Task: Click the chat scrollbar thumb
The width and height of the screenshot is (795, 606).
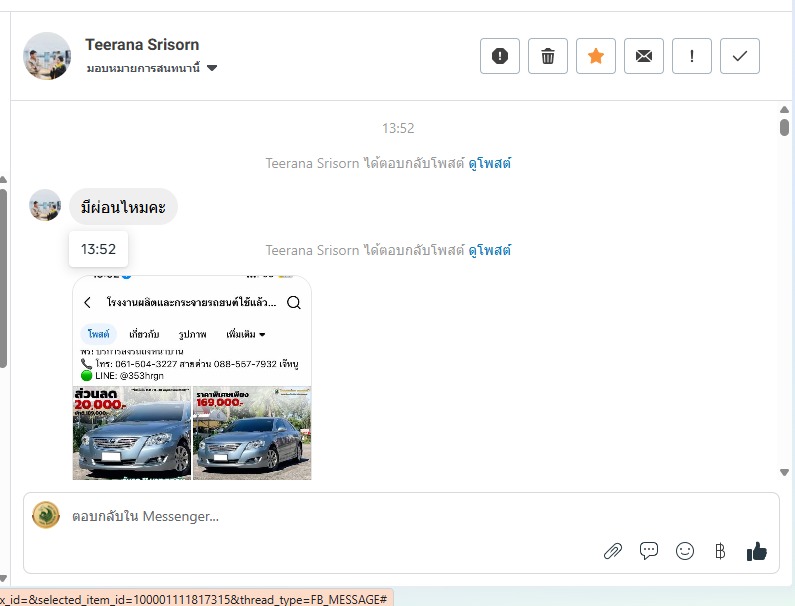Action: 784,127
